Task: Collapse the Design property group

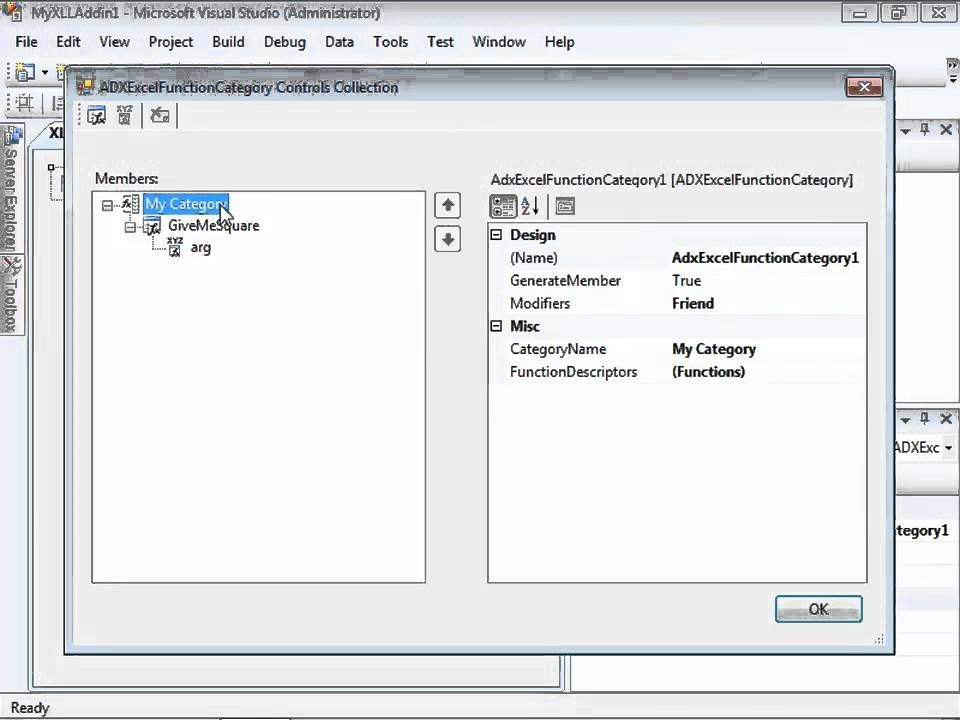Action: pyautogui.click(x=497, y=234)
